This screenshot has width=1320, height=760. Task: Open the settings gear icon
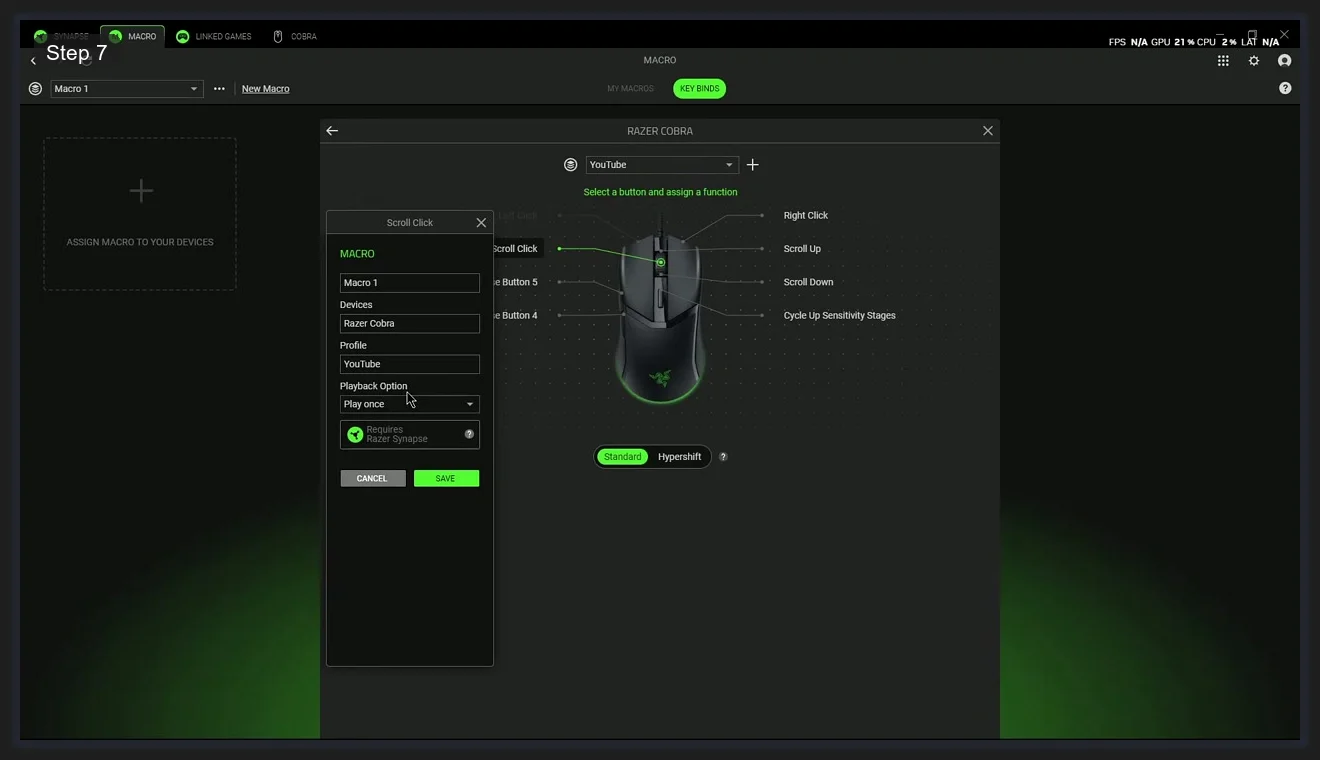click(1254, 60)
